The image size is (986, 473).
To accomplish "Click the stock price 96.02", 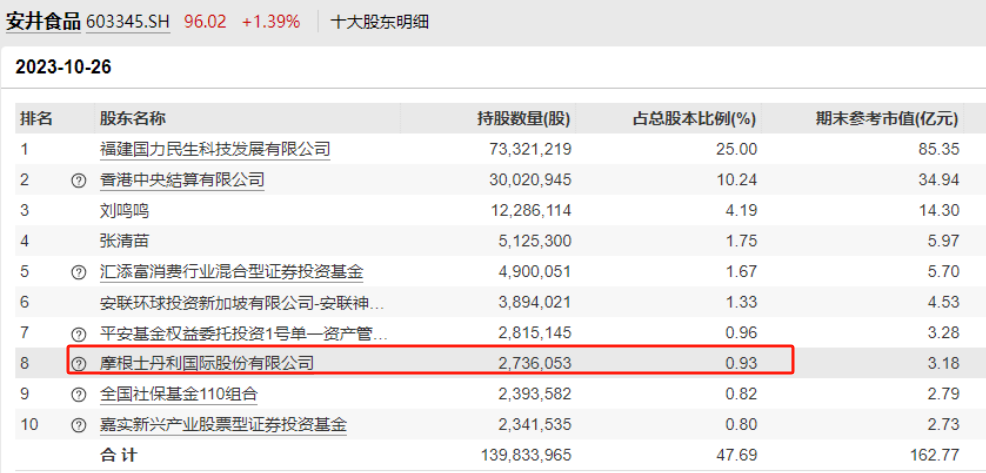I will click(x=205, y=22).
